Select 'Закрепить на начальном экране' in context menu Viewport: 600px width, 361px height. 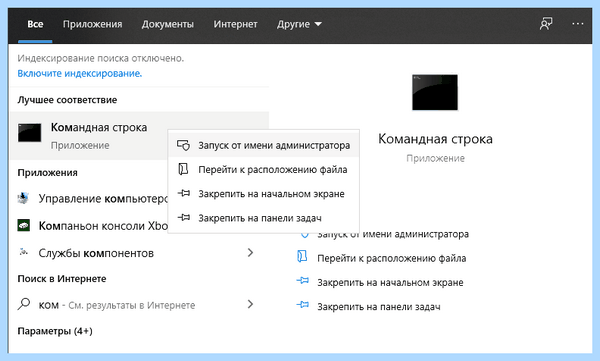tap(264, 194)
